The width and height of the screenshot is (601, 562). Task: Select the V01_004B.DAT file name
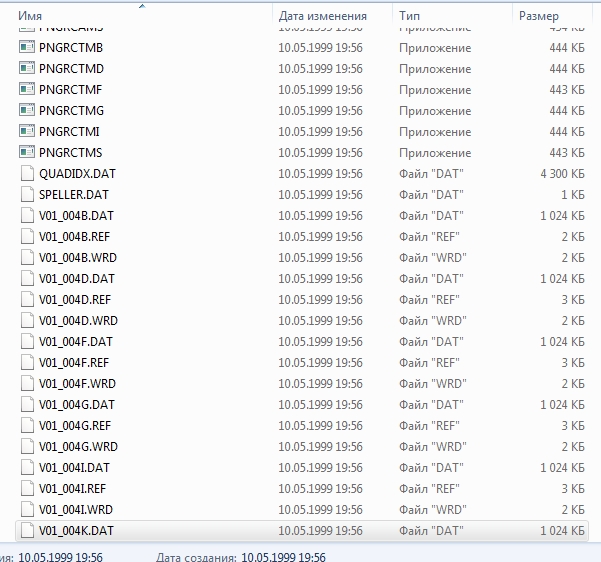[x=76, y=216]
